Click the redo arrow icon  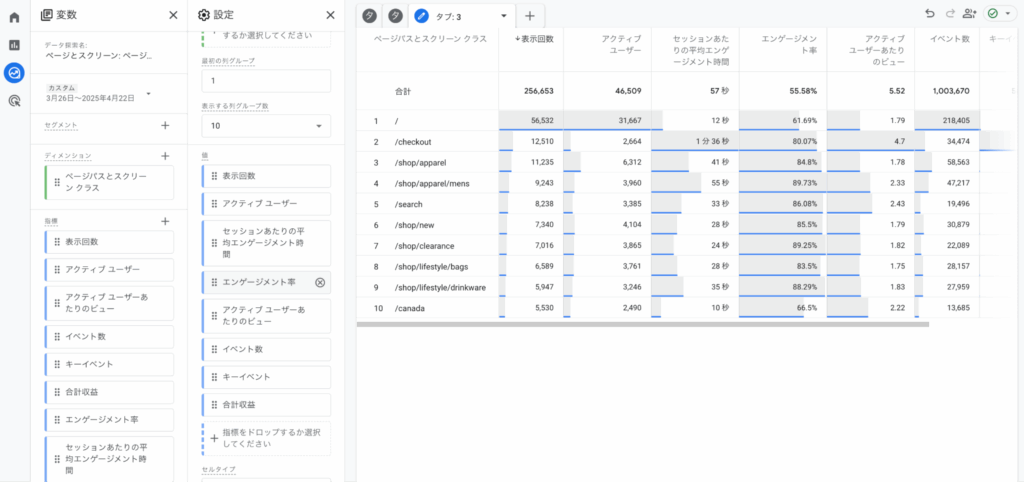click(950, 14)
